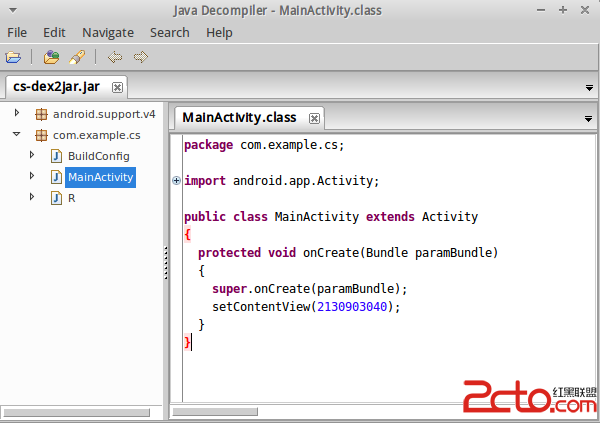Minimize the Java Decompiler window
Screen dimensions: 600x423
click(x=541, y=10)
